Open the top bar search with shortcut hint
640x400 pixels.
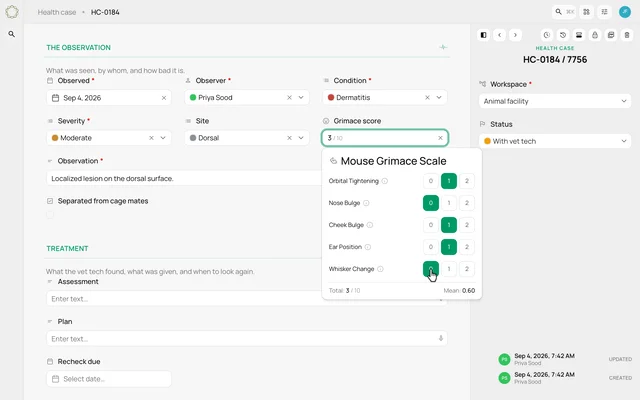pyautogui.click(x=564, y=12)
